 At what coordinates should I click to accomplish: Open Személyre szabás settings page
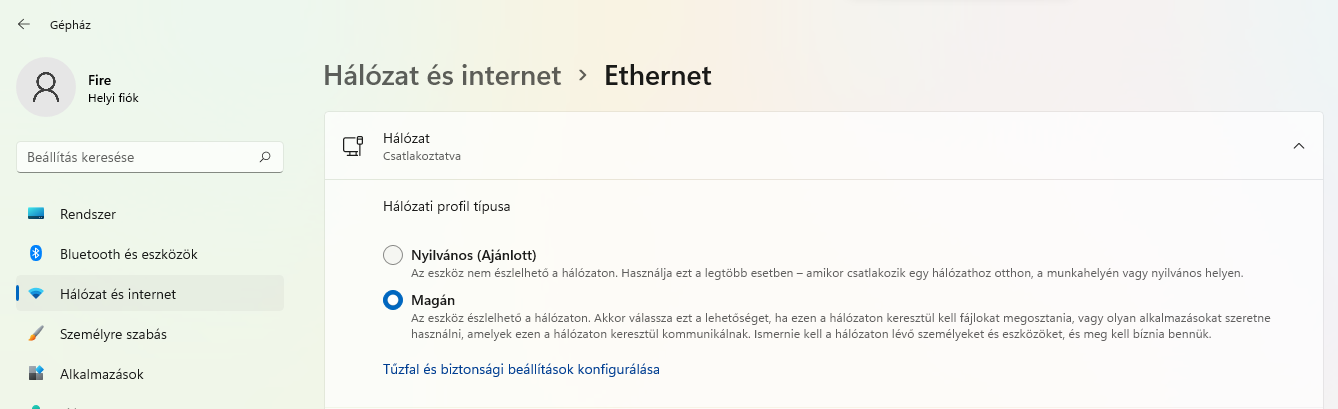click(x=150, y=334)
